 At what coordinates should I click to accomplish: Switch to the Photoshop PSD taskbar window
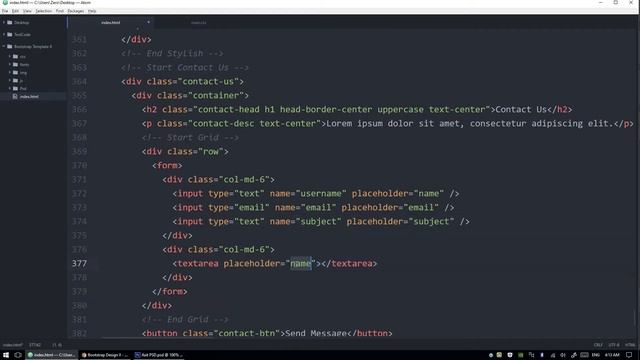[159, 355]
